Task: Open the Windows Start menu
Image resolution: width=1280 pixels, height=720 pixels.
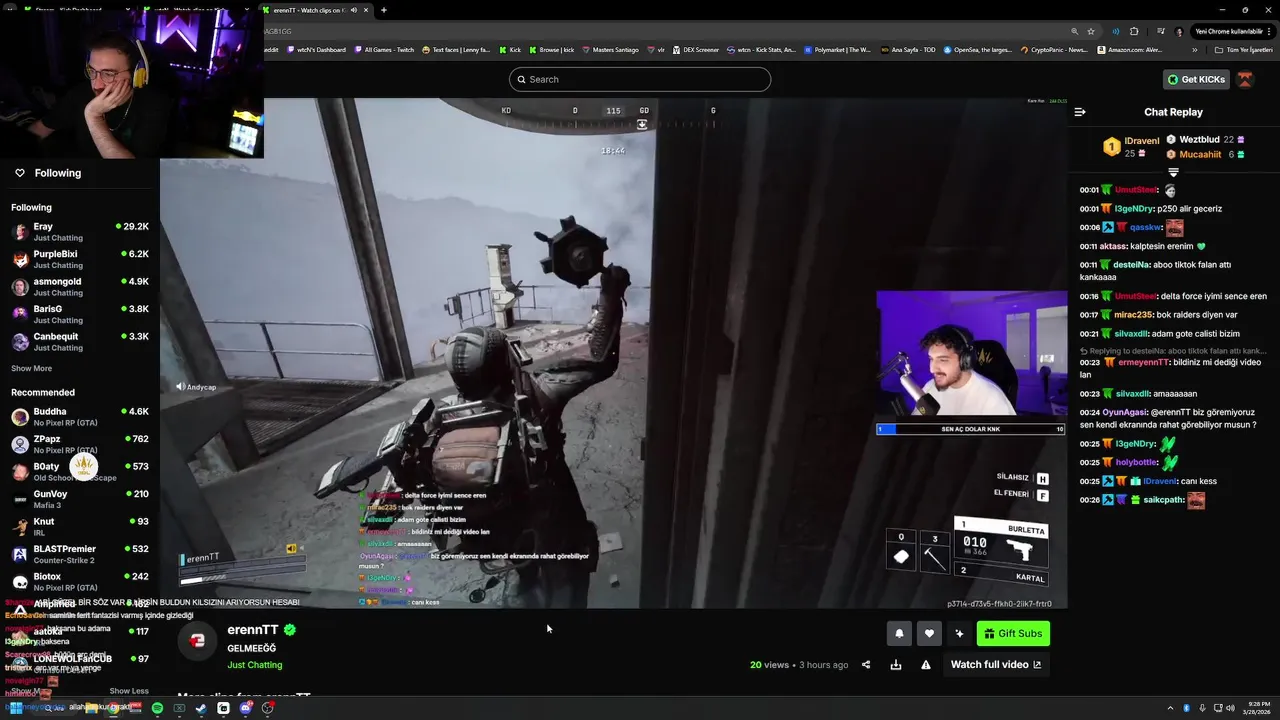Action: coord(14,708)
